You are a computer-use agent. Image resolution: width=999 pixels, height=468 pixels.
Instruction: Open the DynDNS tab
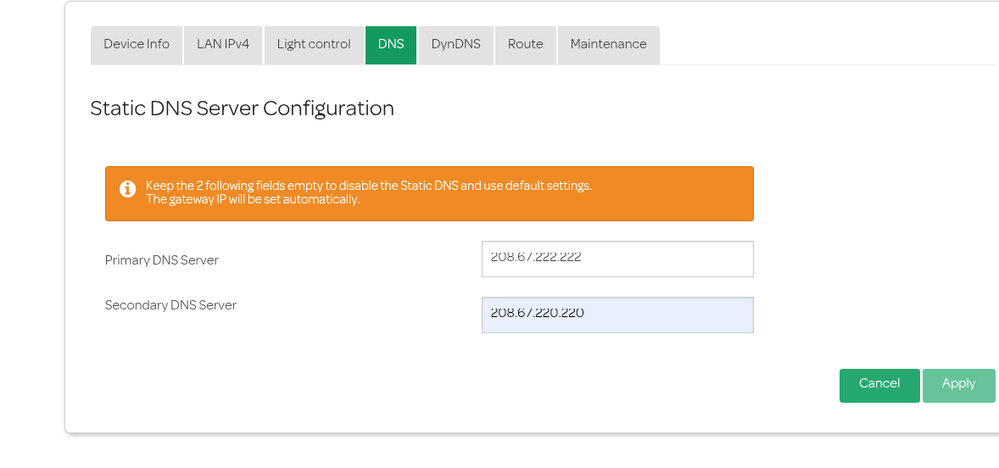tap(456, 45)
